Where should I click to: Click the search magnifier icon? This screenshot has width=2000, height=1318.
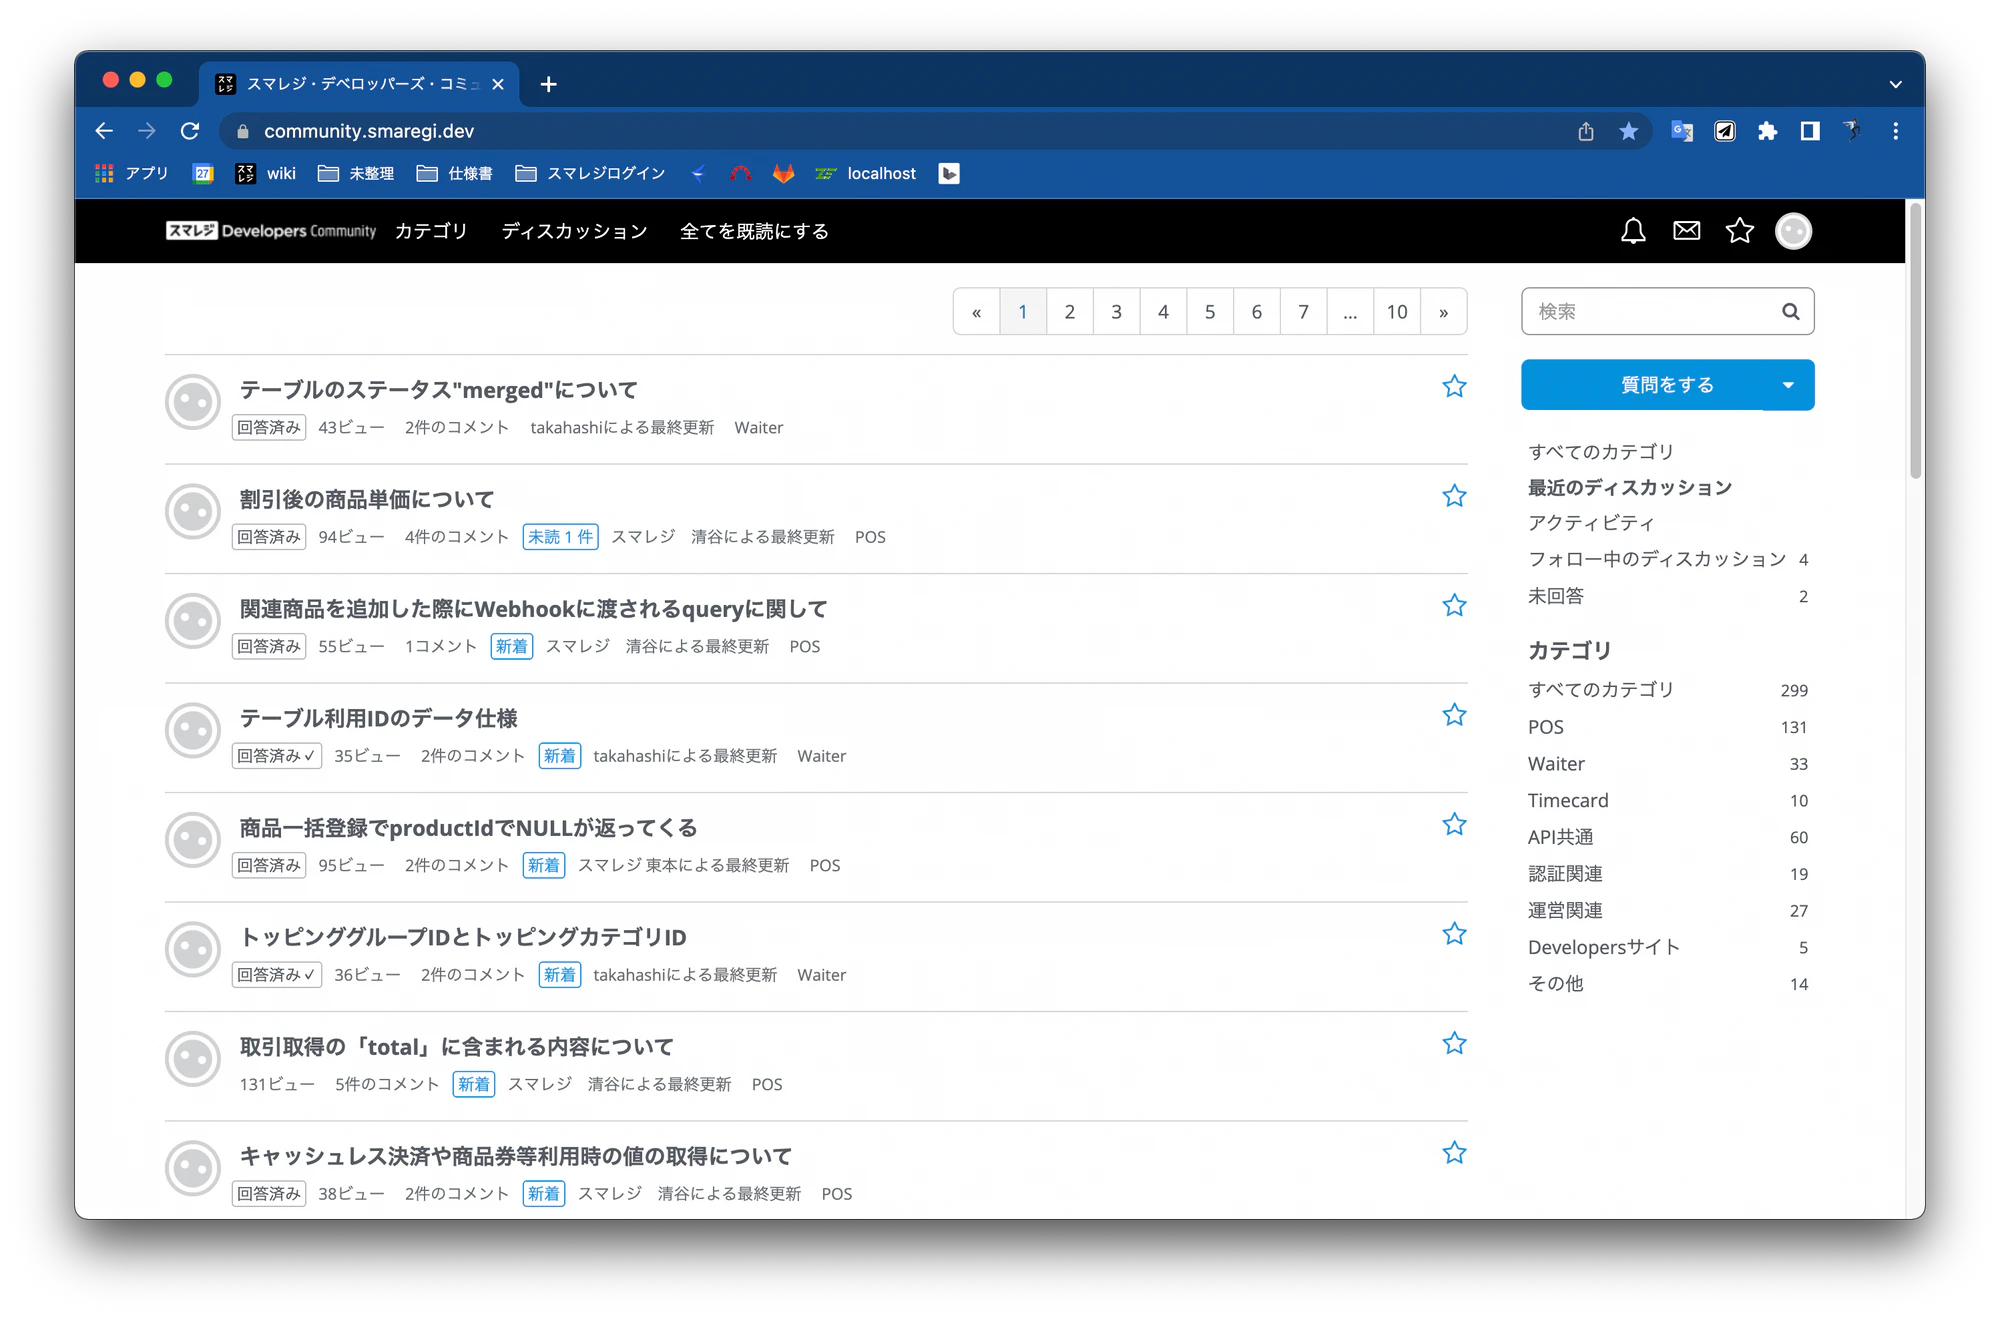[1790, 312]
